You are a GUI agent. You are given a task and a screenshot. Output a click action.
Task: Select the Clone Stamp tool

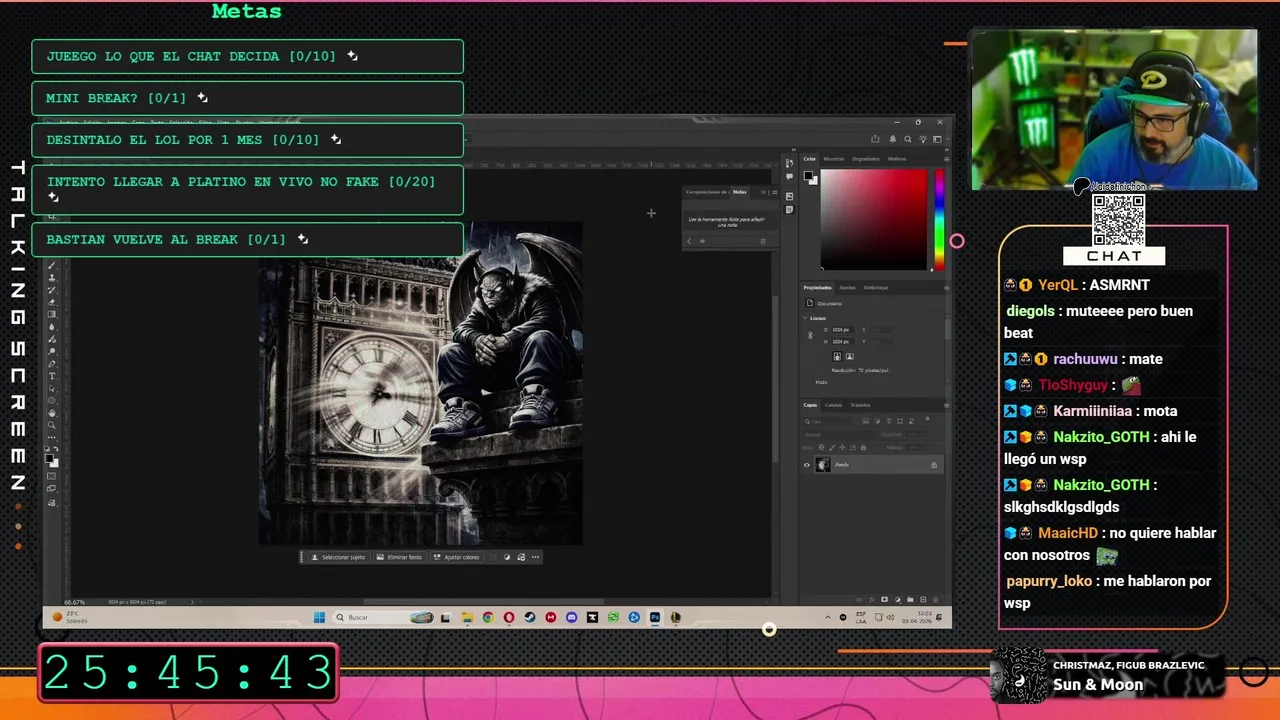[52, 277]
